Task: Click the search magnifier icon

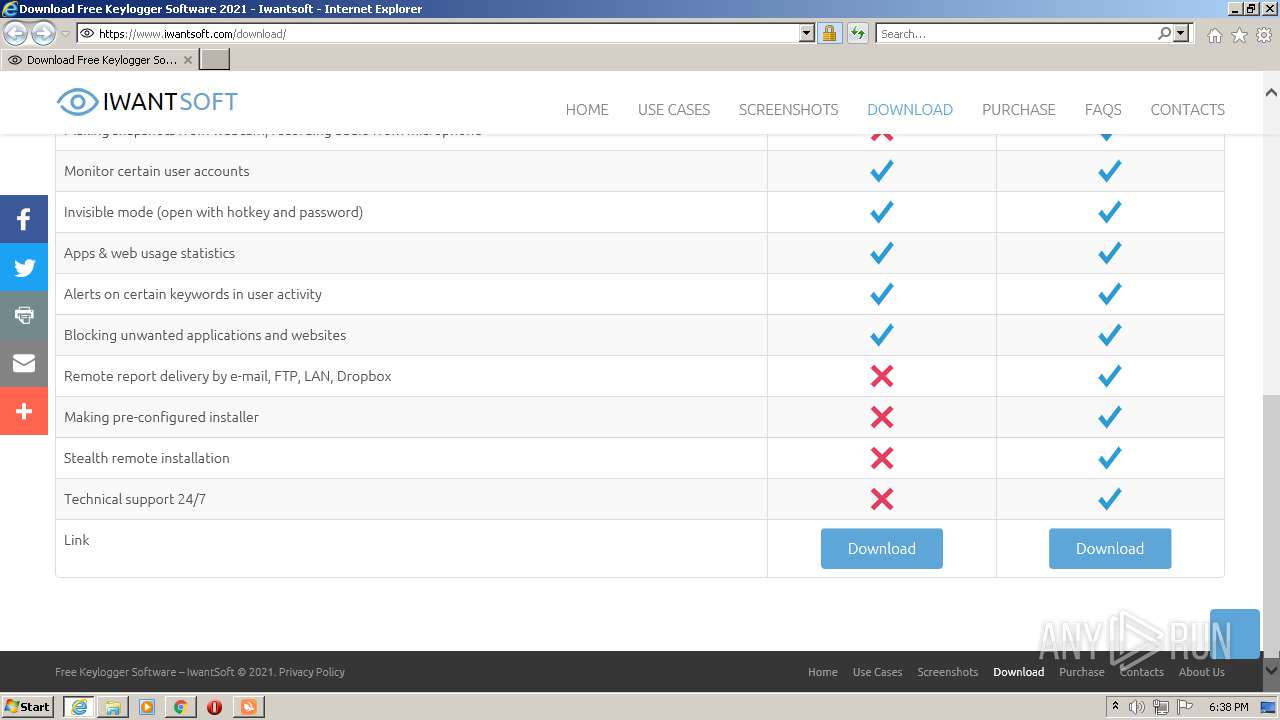Action: tap(1164, 33)
